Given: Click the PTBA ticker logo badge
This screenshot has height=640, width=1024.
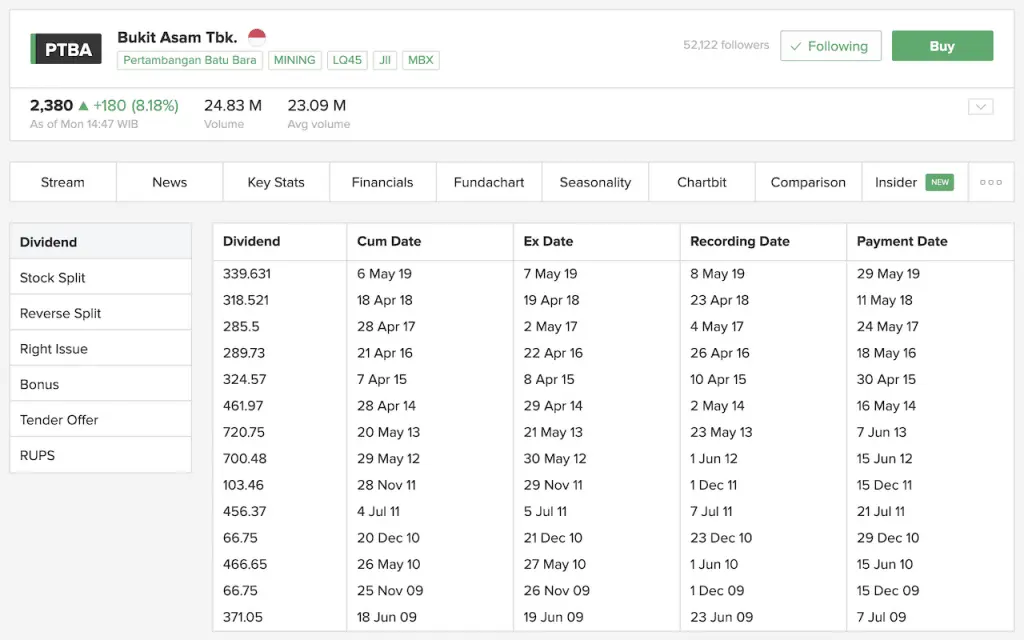Looking at the screenshot, I should 66,49.
